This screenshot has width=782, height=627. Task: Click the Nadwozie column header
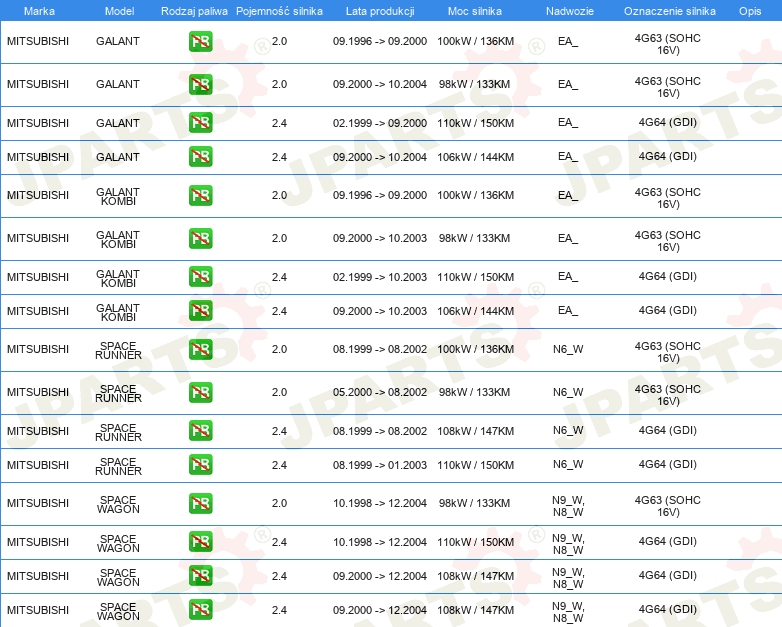pyautogui.click(x=570, y=11)
